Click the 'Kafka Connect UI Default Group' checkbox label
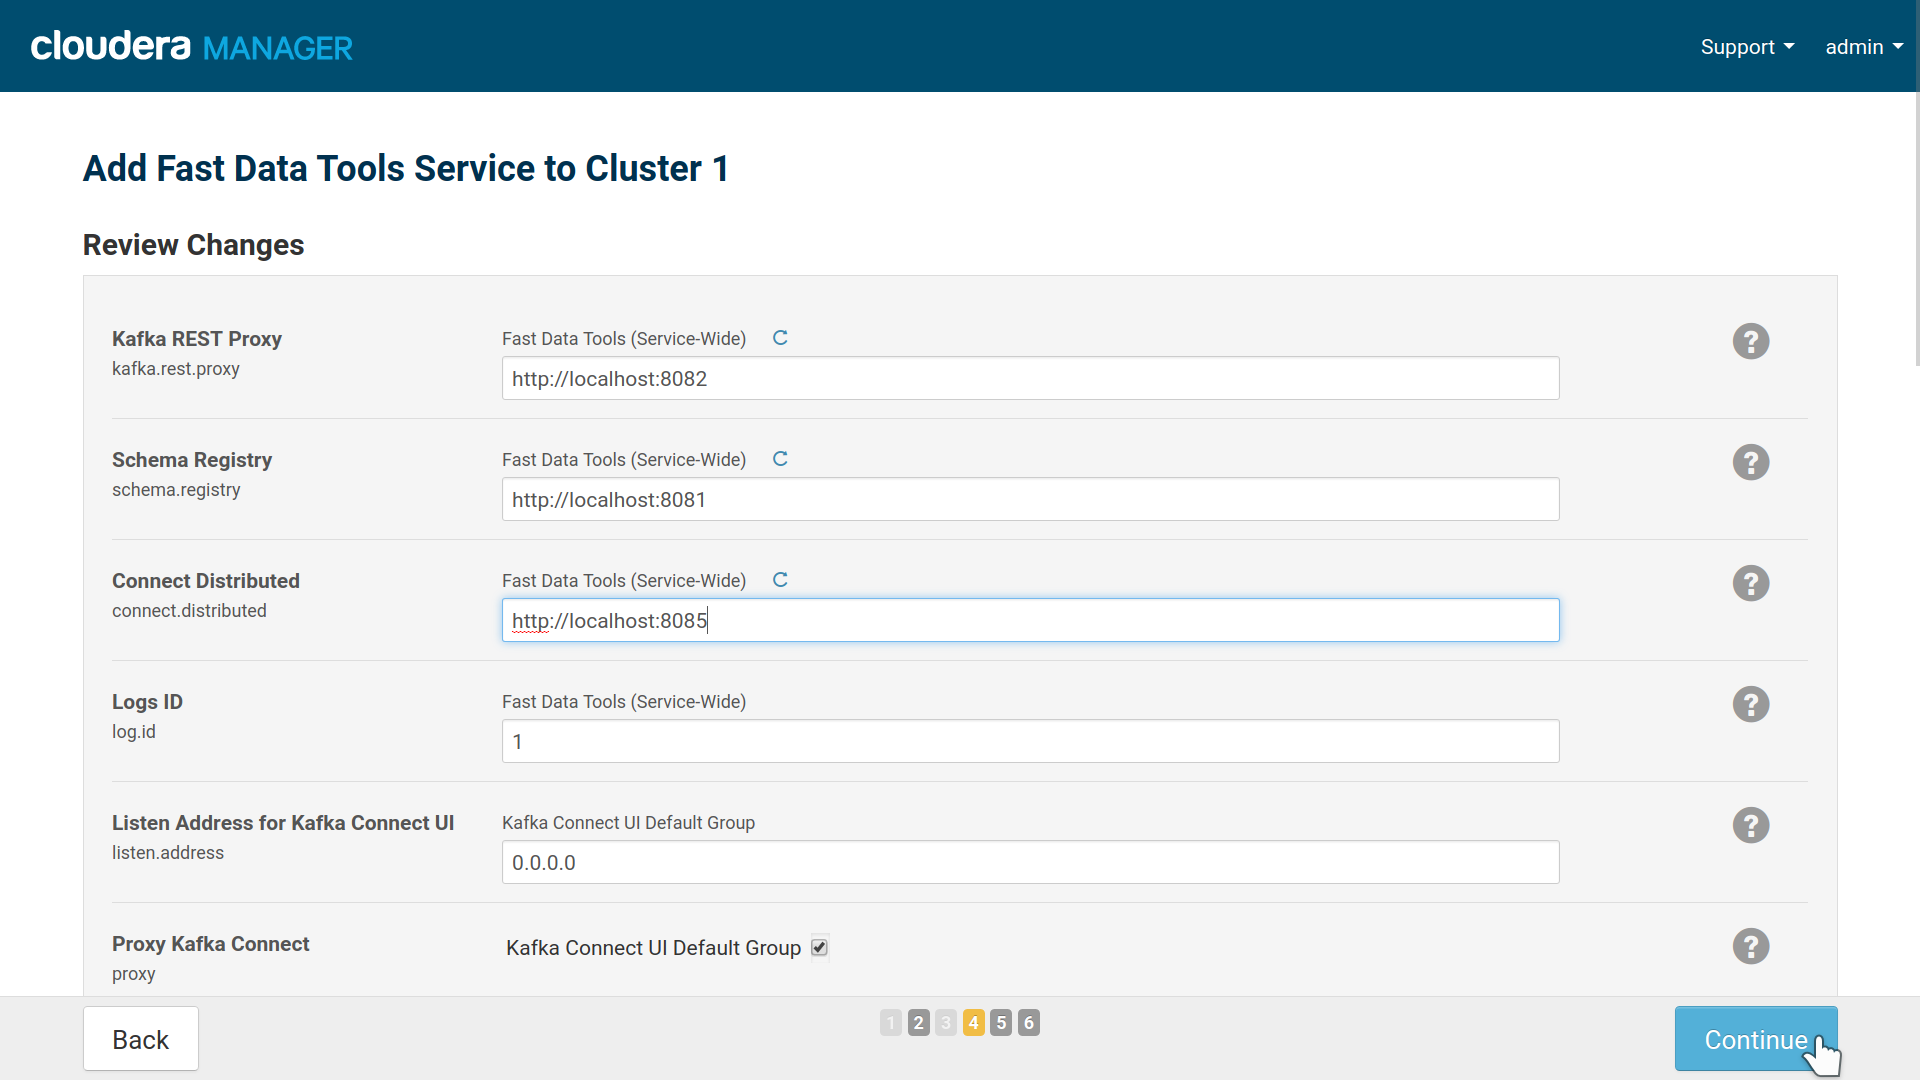This screenshot has height=1080, width=1920. coord(653,947)
